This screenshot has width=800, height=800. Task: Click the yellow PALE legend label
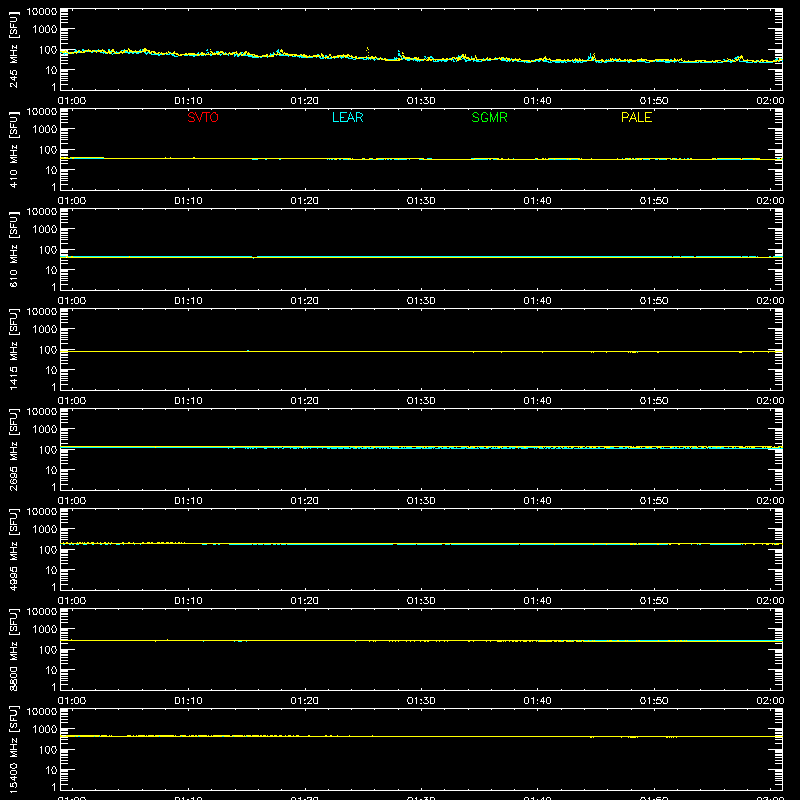point(636,117)
